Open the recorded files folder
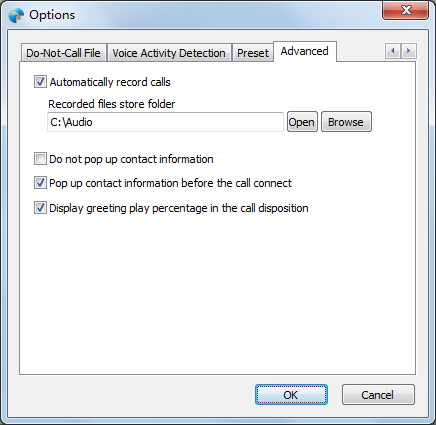The width and height of the screenshot is (436, 425). pyautogui.click(x=302, y=122)
